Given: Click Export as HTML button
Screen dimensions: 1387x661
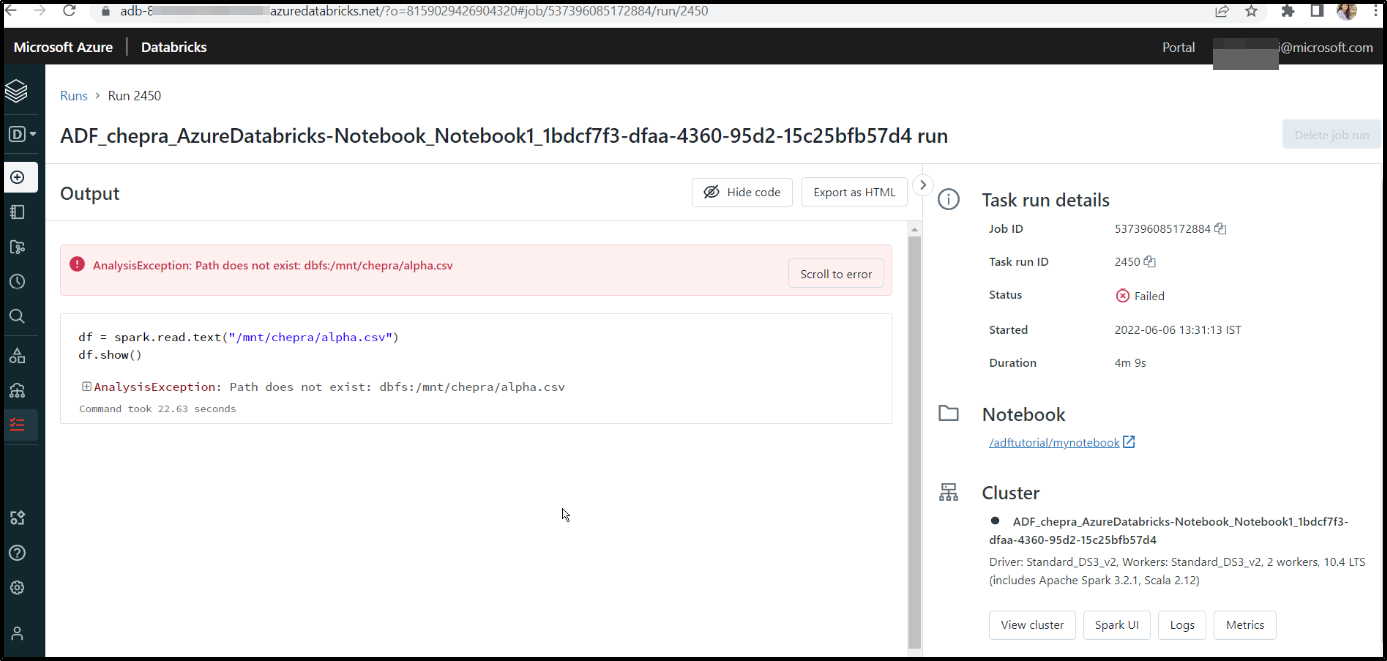Looking at the screenshot, I should click(x=854, y=192).
